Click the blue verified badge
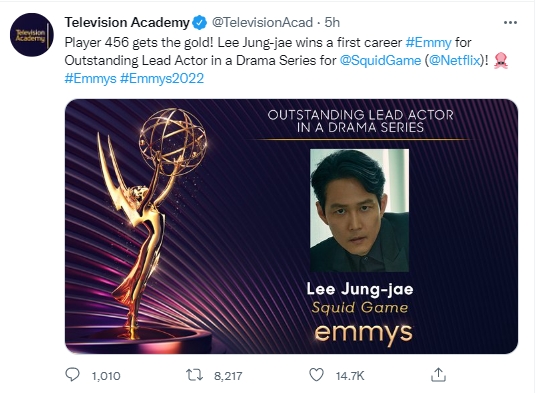 tap(200, 23)
